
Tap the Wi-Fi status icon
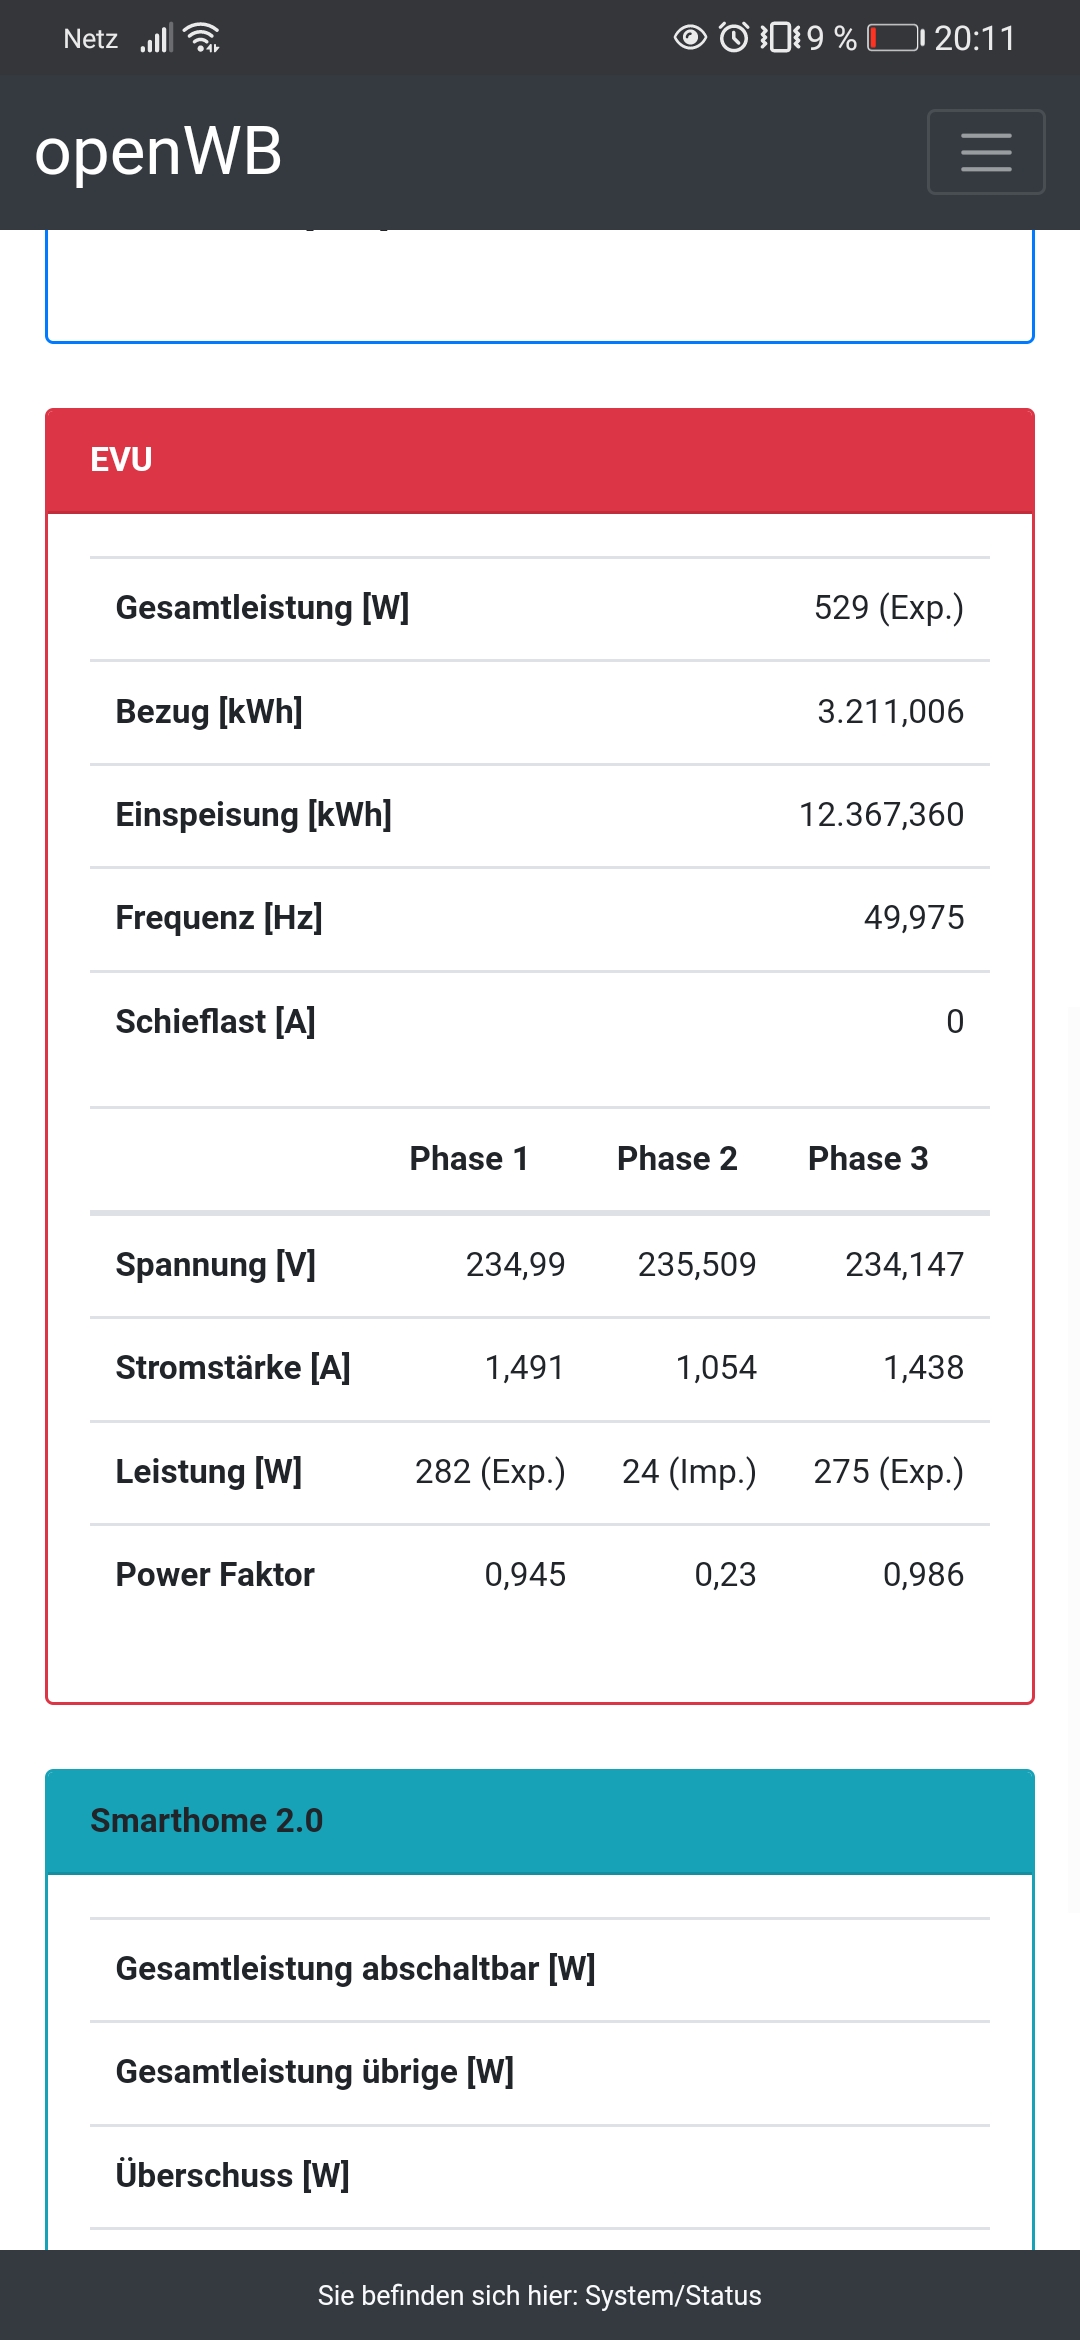coord(203,38)
